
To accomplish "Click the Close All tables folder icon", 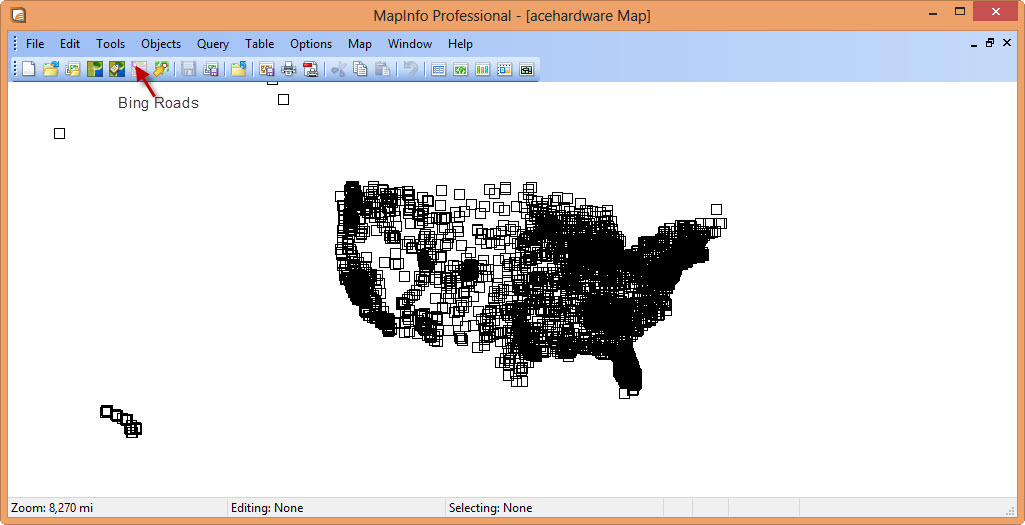I will tap(239, 69).
